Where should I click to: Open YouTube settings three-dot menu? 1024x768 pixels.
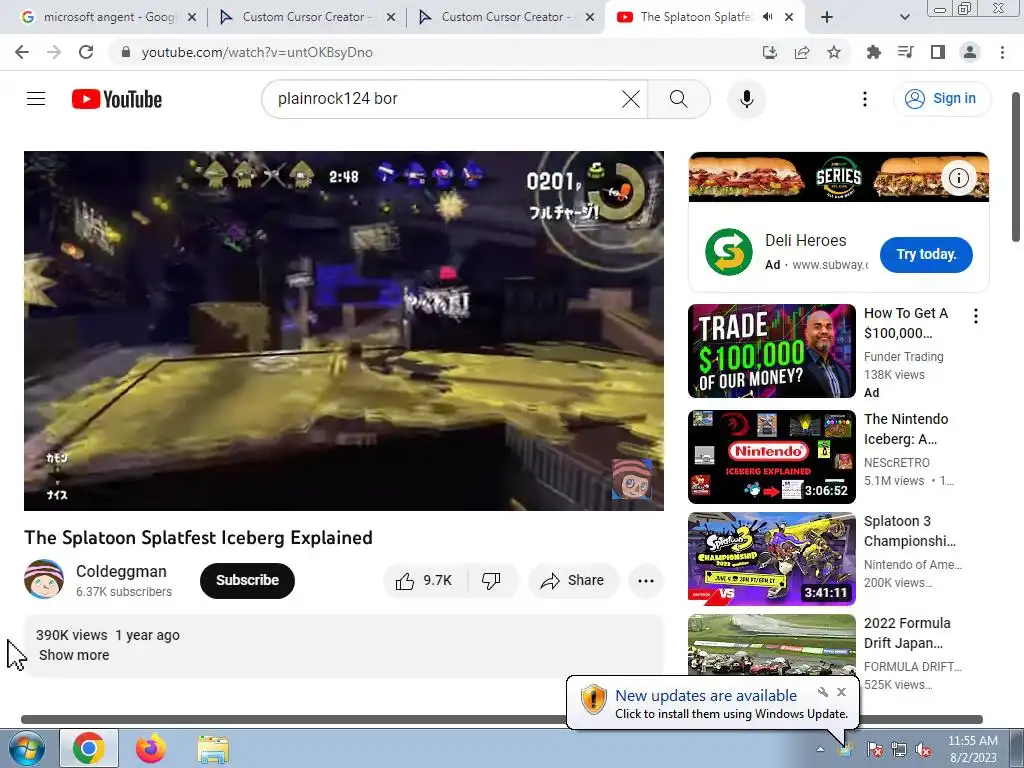[x=865, y=99]
